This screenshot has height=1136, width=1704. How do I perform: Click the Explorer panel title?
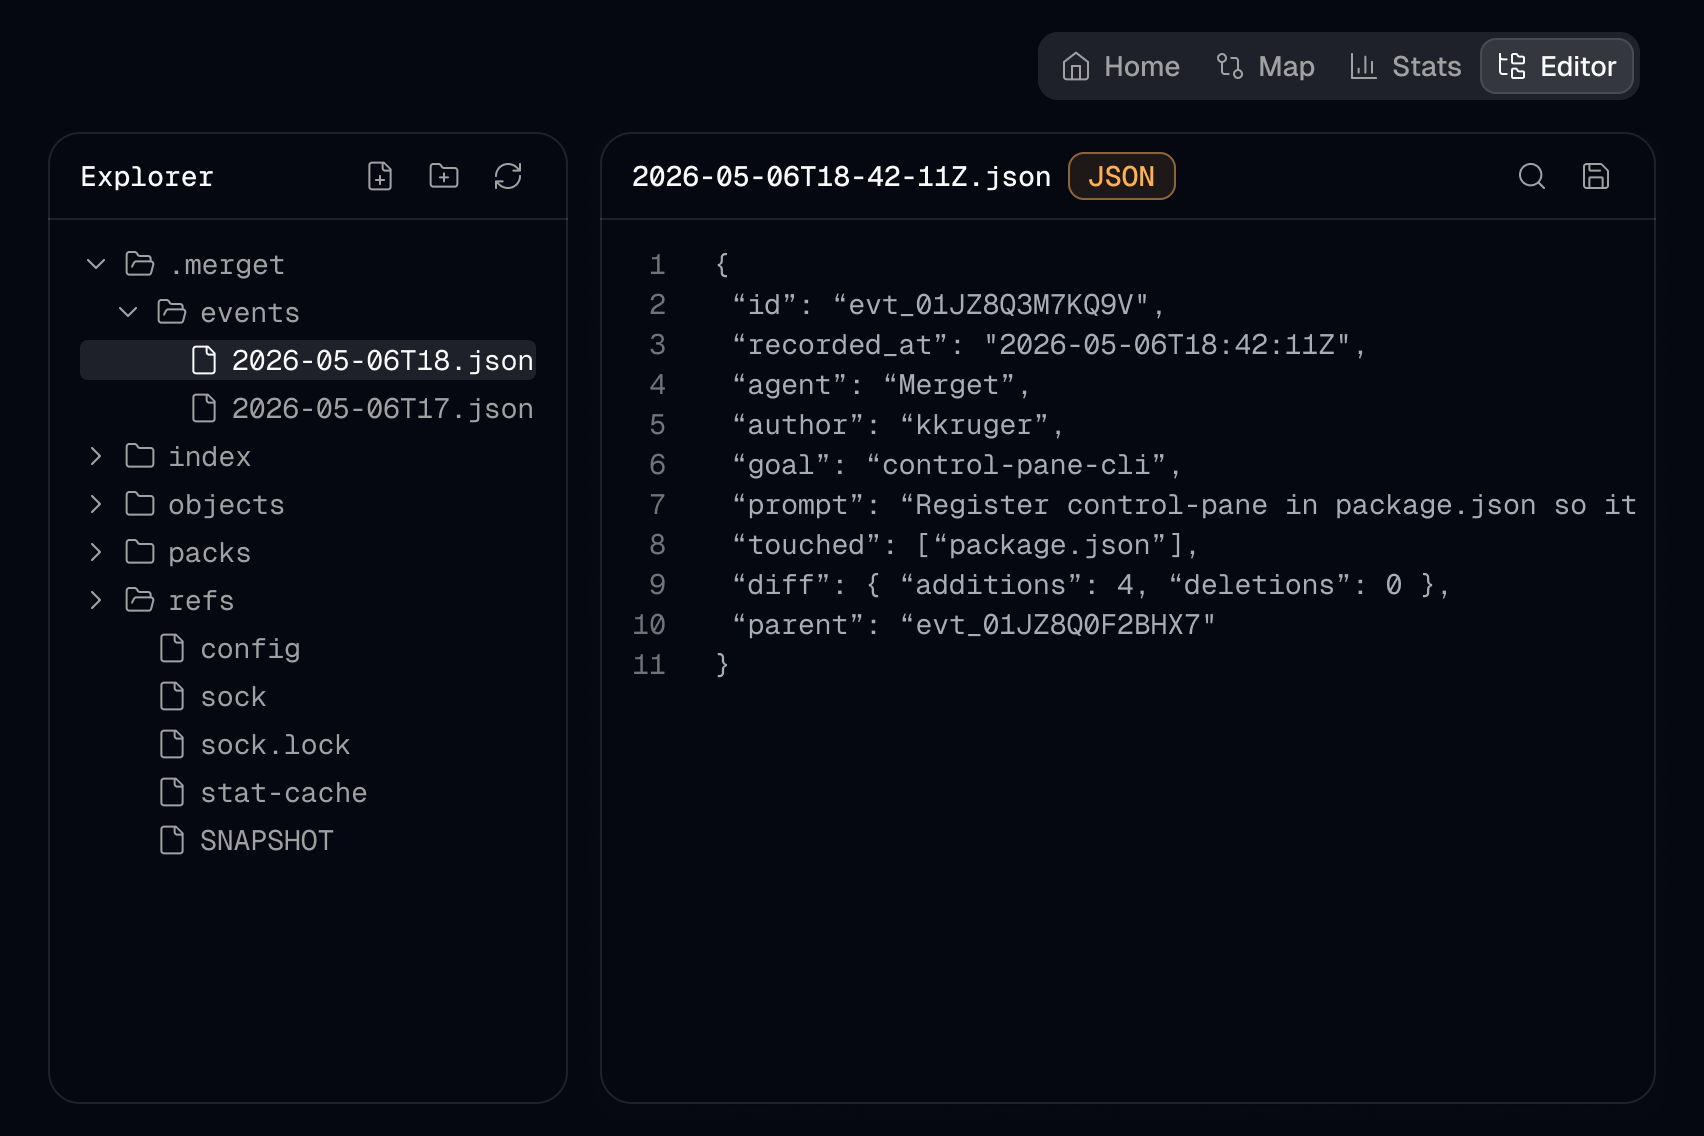click(147, 176)
